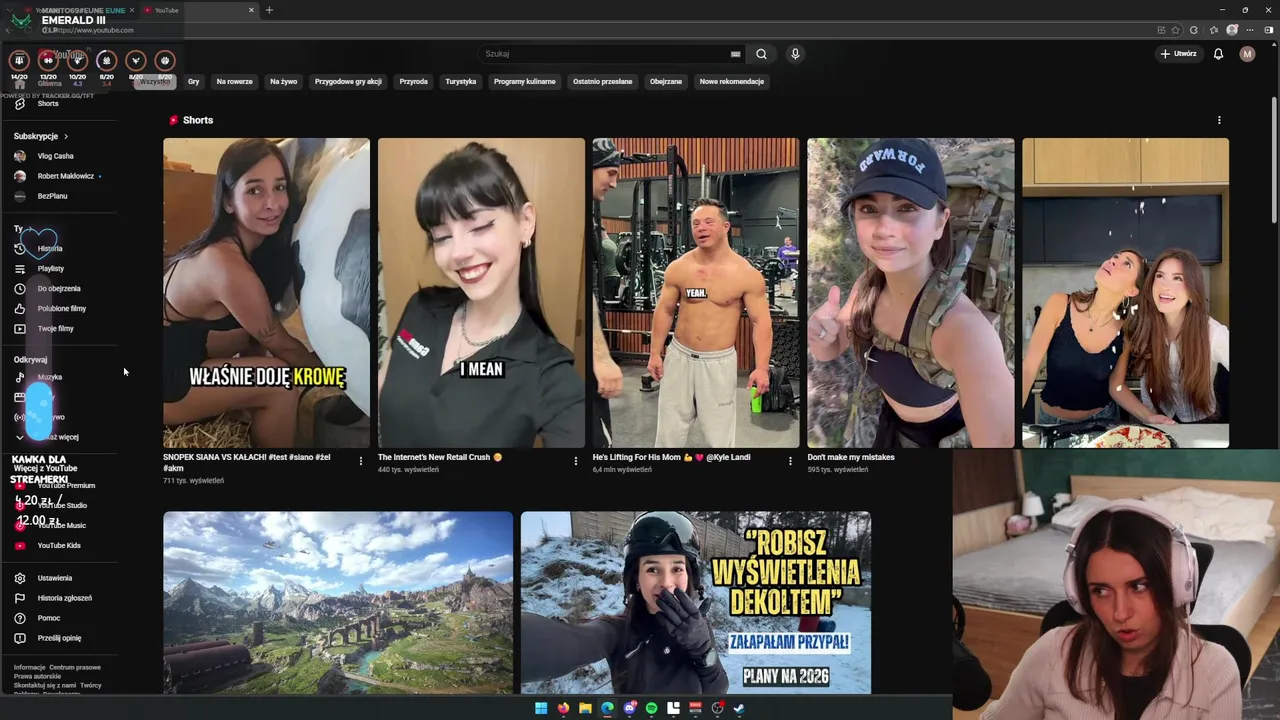Select the Na rowerze filter chip
Screen dimensions: 1280x720
[x=234, y=82]
